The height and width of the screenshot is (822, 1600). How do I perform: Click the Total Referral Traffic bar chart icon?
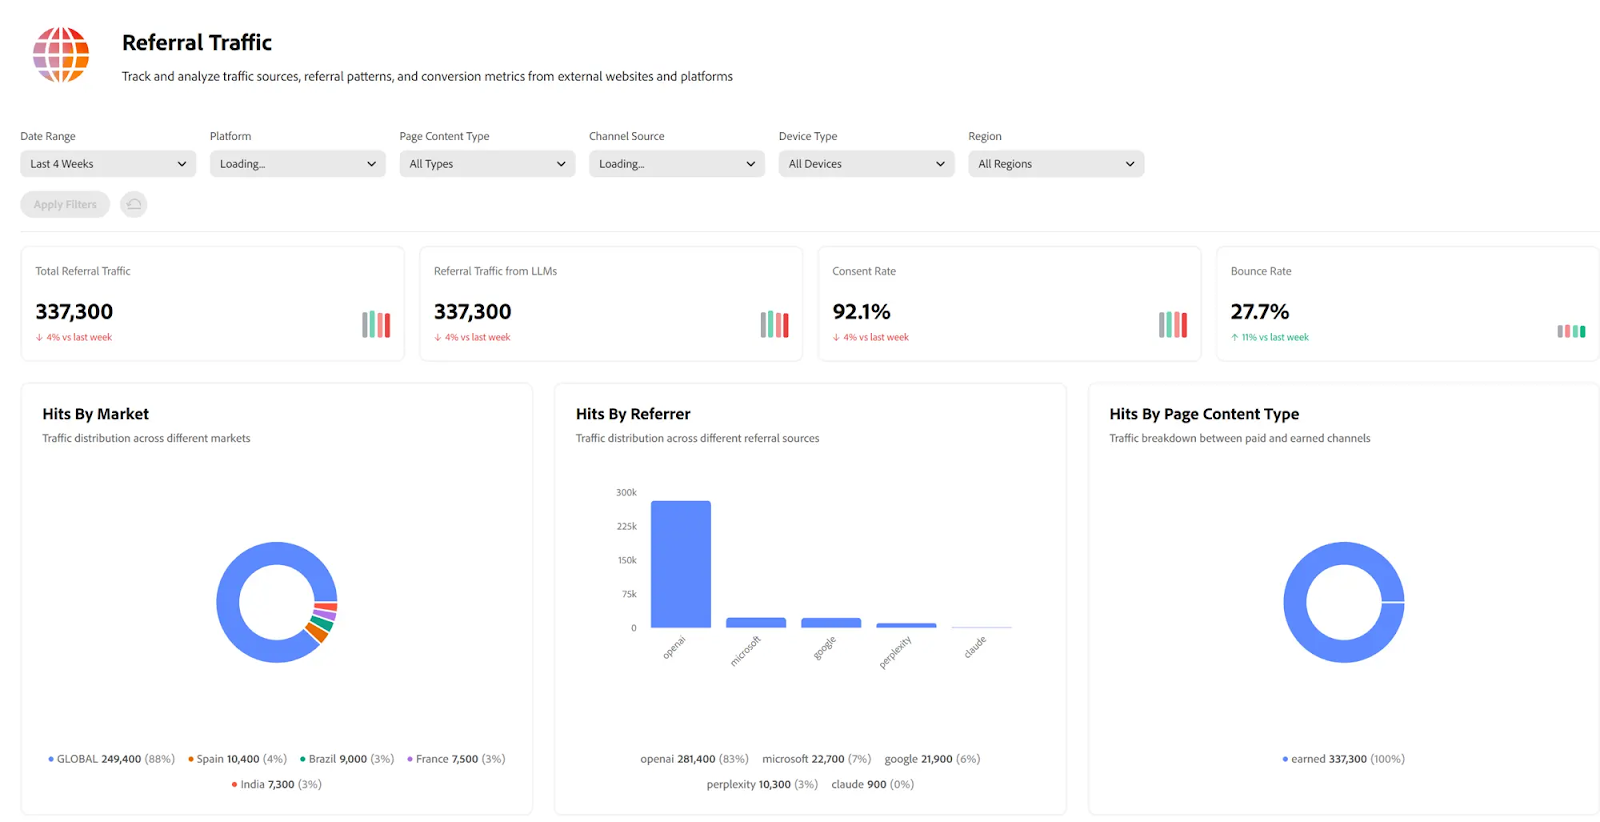(376, 324)
